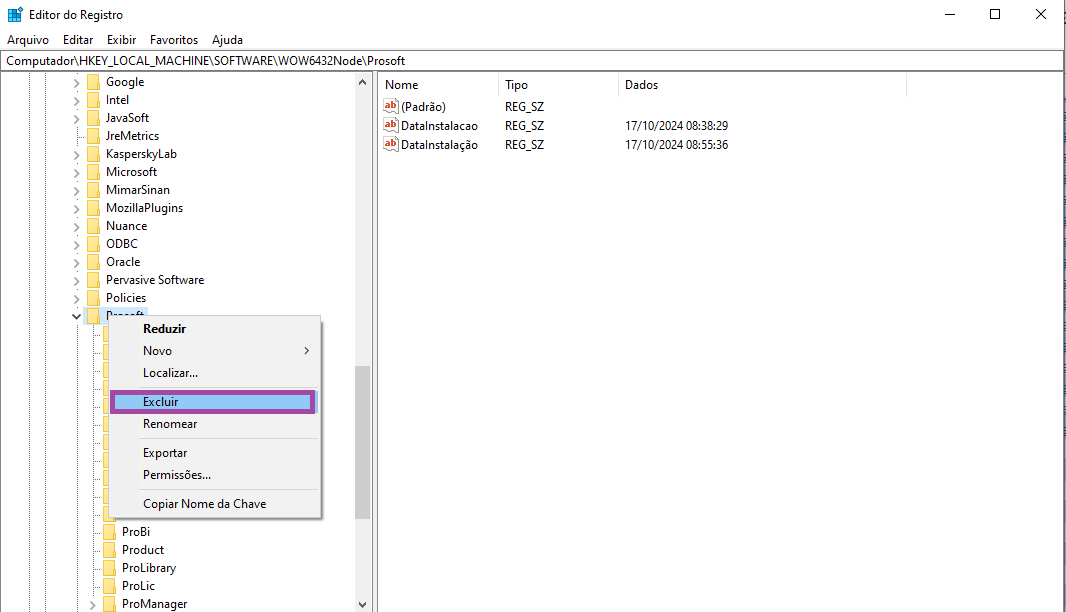Click the tree vertical scrollbar thumb
Image resolution: width=1066 pixels, height=612 pixels.
pyautogui.click(x=362, y=443)
